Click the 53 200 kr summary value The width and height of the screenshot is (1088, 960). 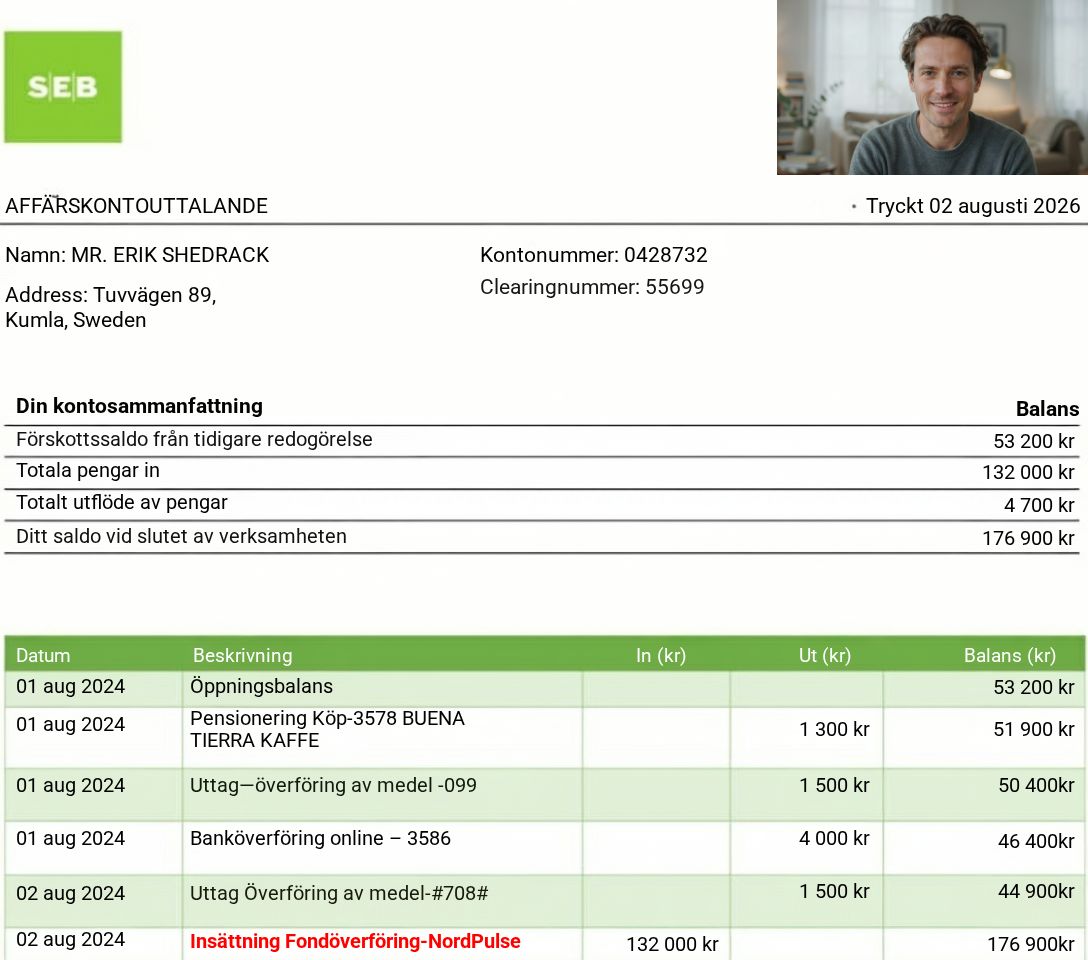click(x=1033, y=441)
